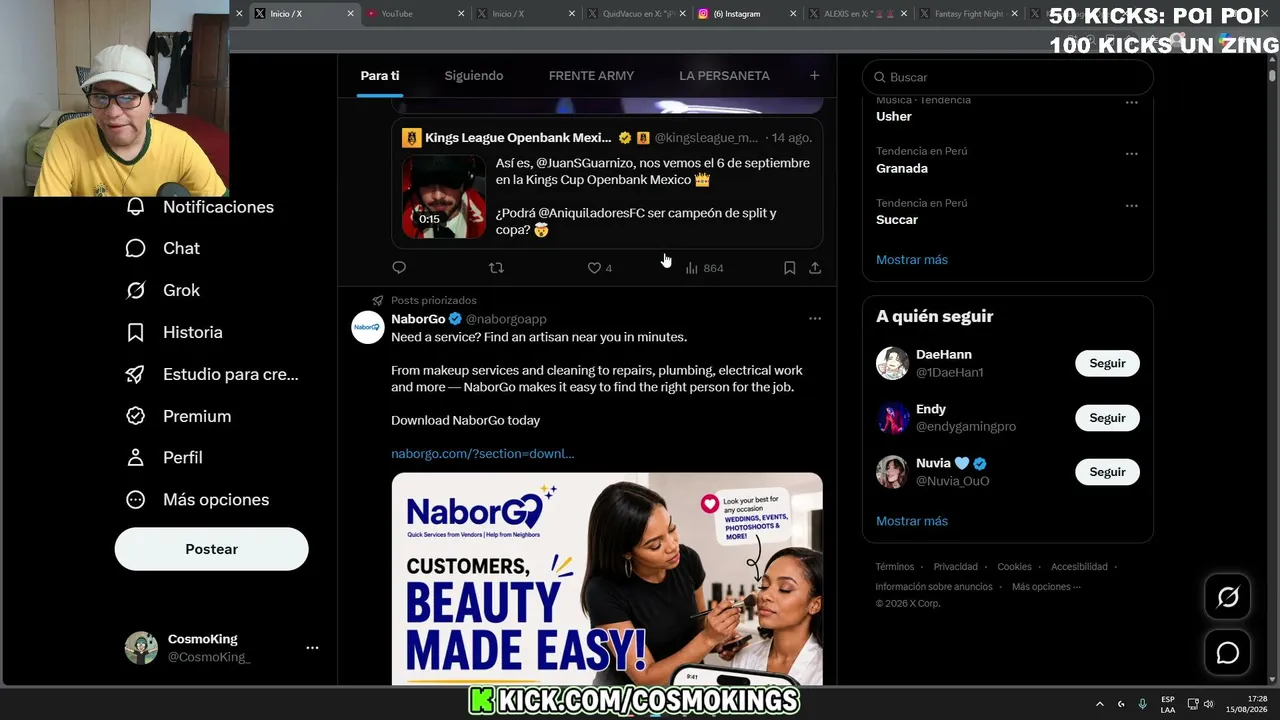View analytics showing 864 views
This screenshot has height=720, width=1280.
point(704,268)
